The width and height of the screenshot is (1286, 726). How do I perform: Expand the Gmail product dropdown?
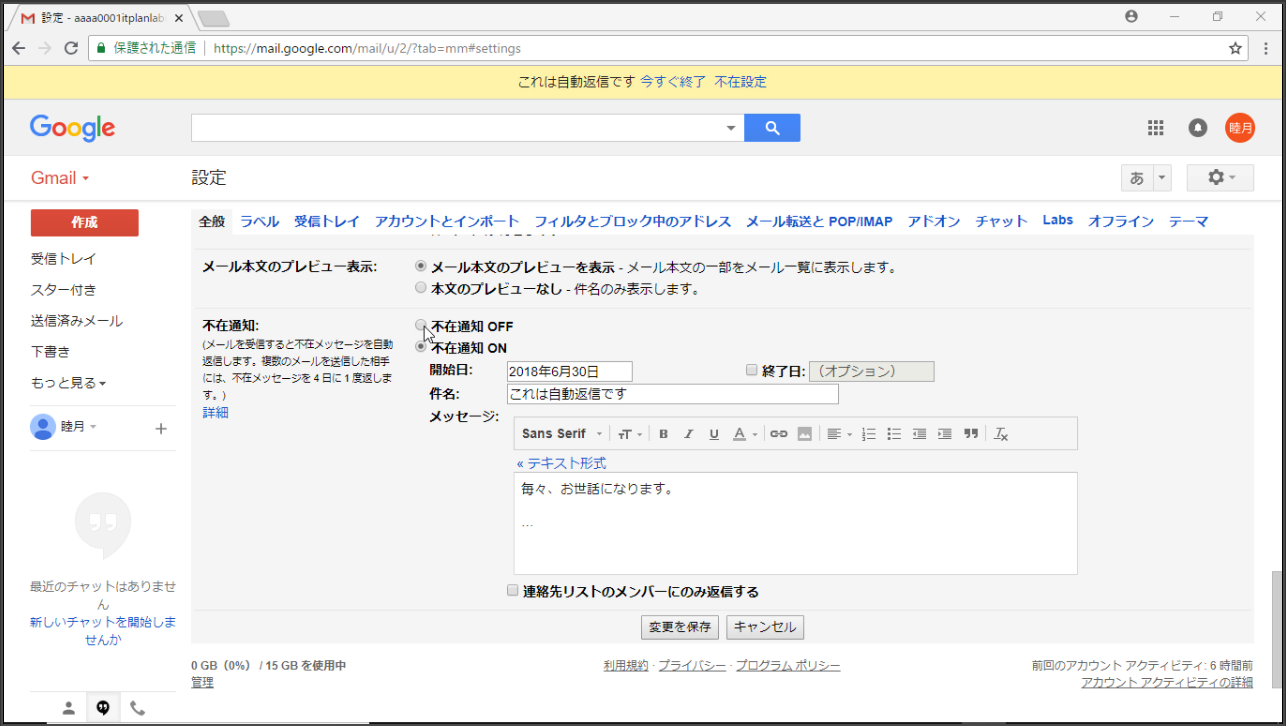pos(60,178)
